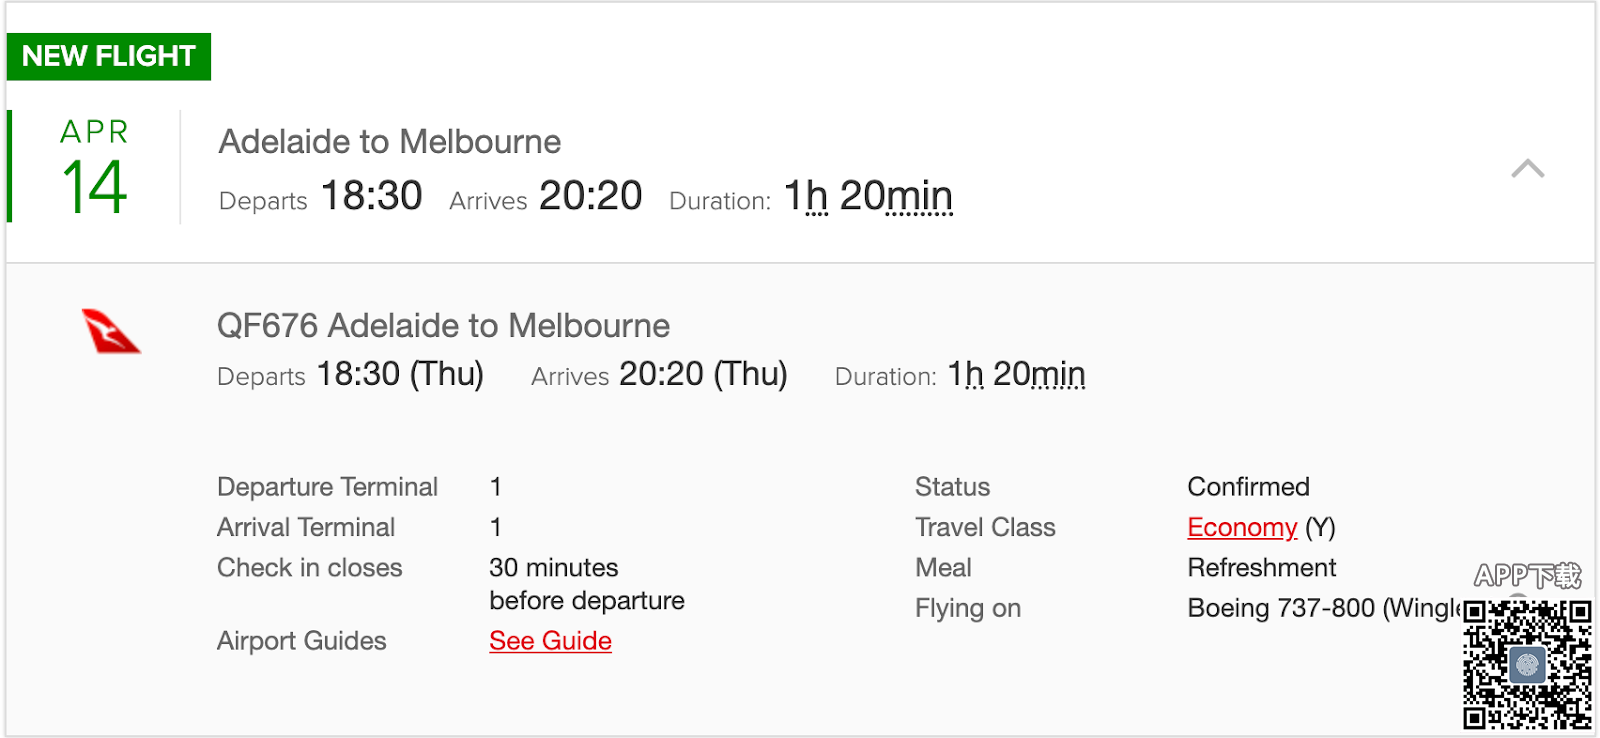Click the header duration 1h 20min

pos(867,196)
